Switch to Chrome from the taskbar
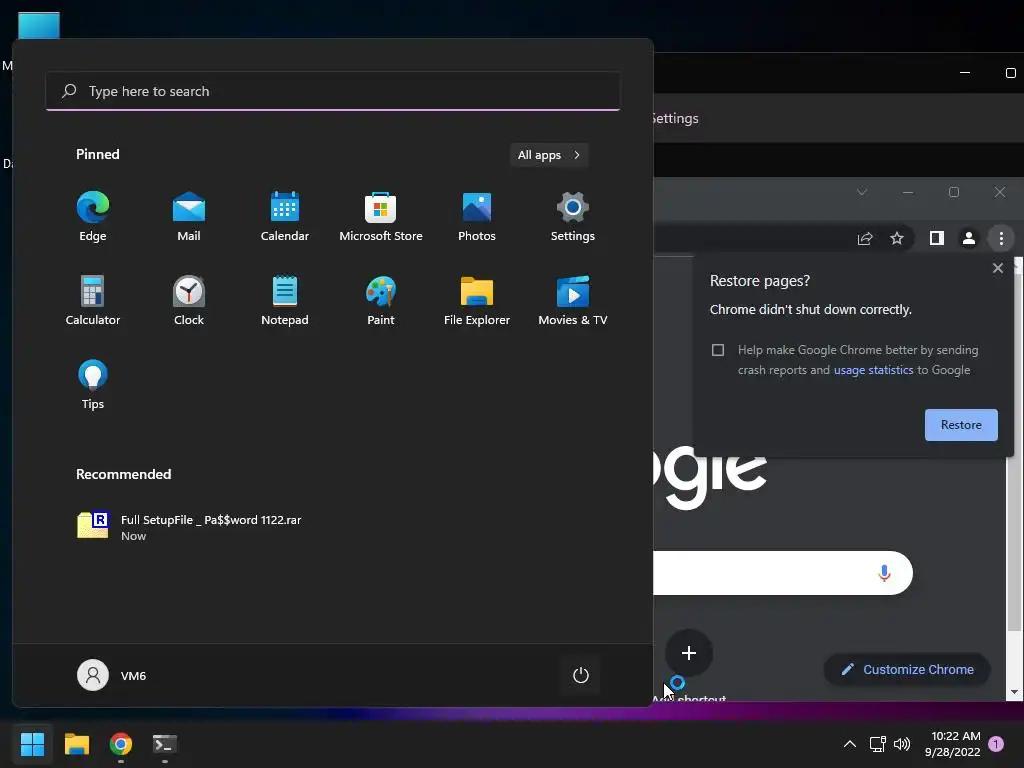Viewport: 1024px width, 768px height. [x=121, y=744]
